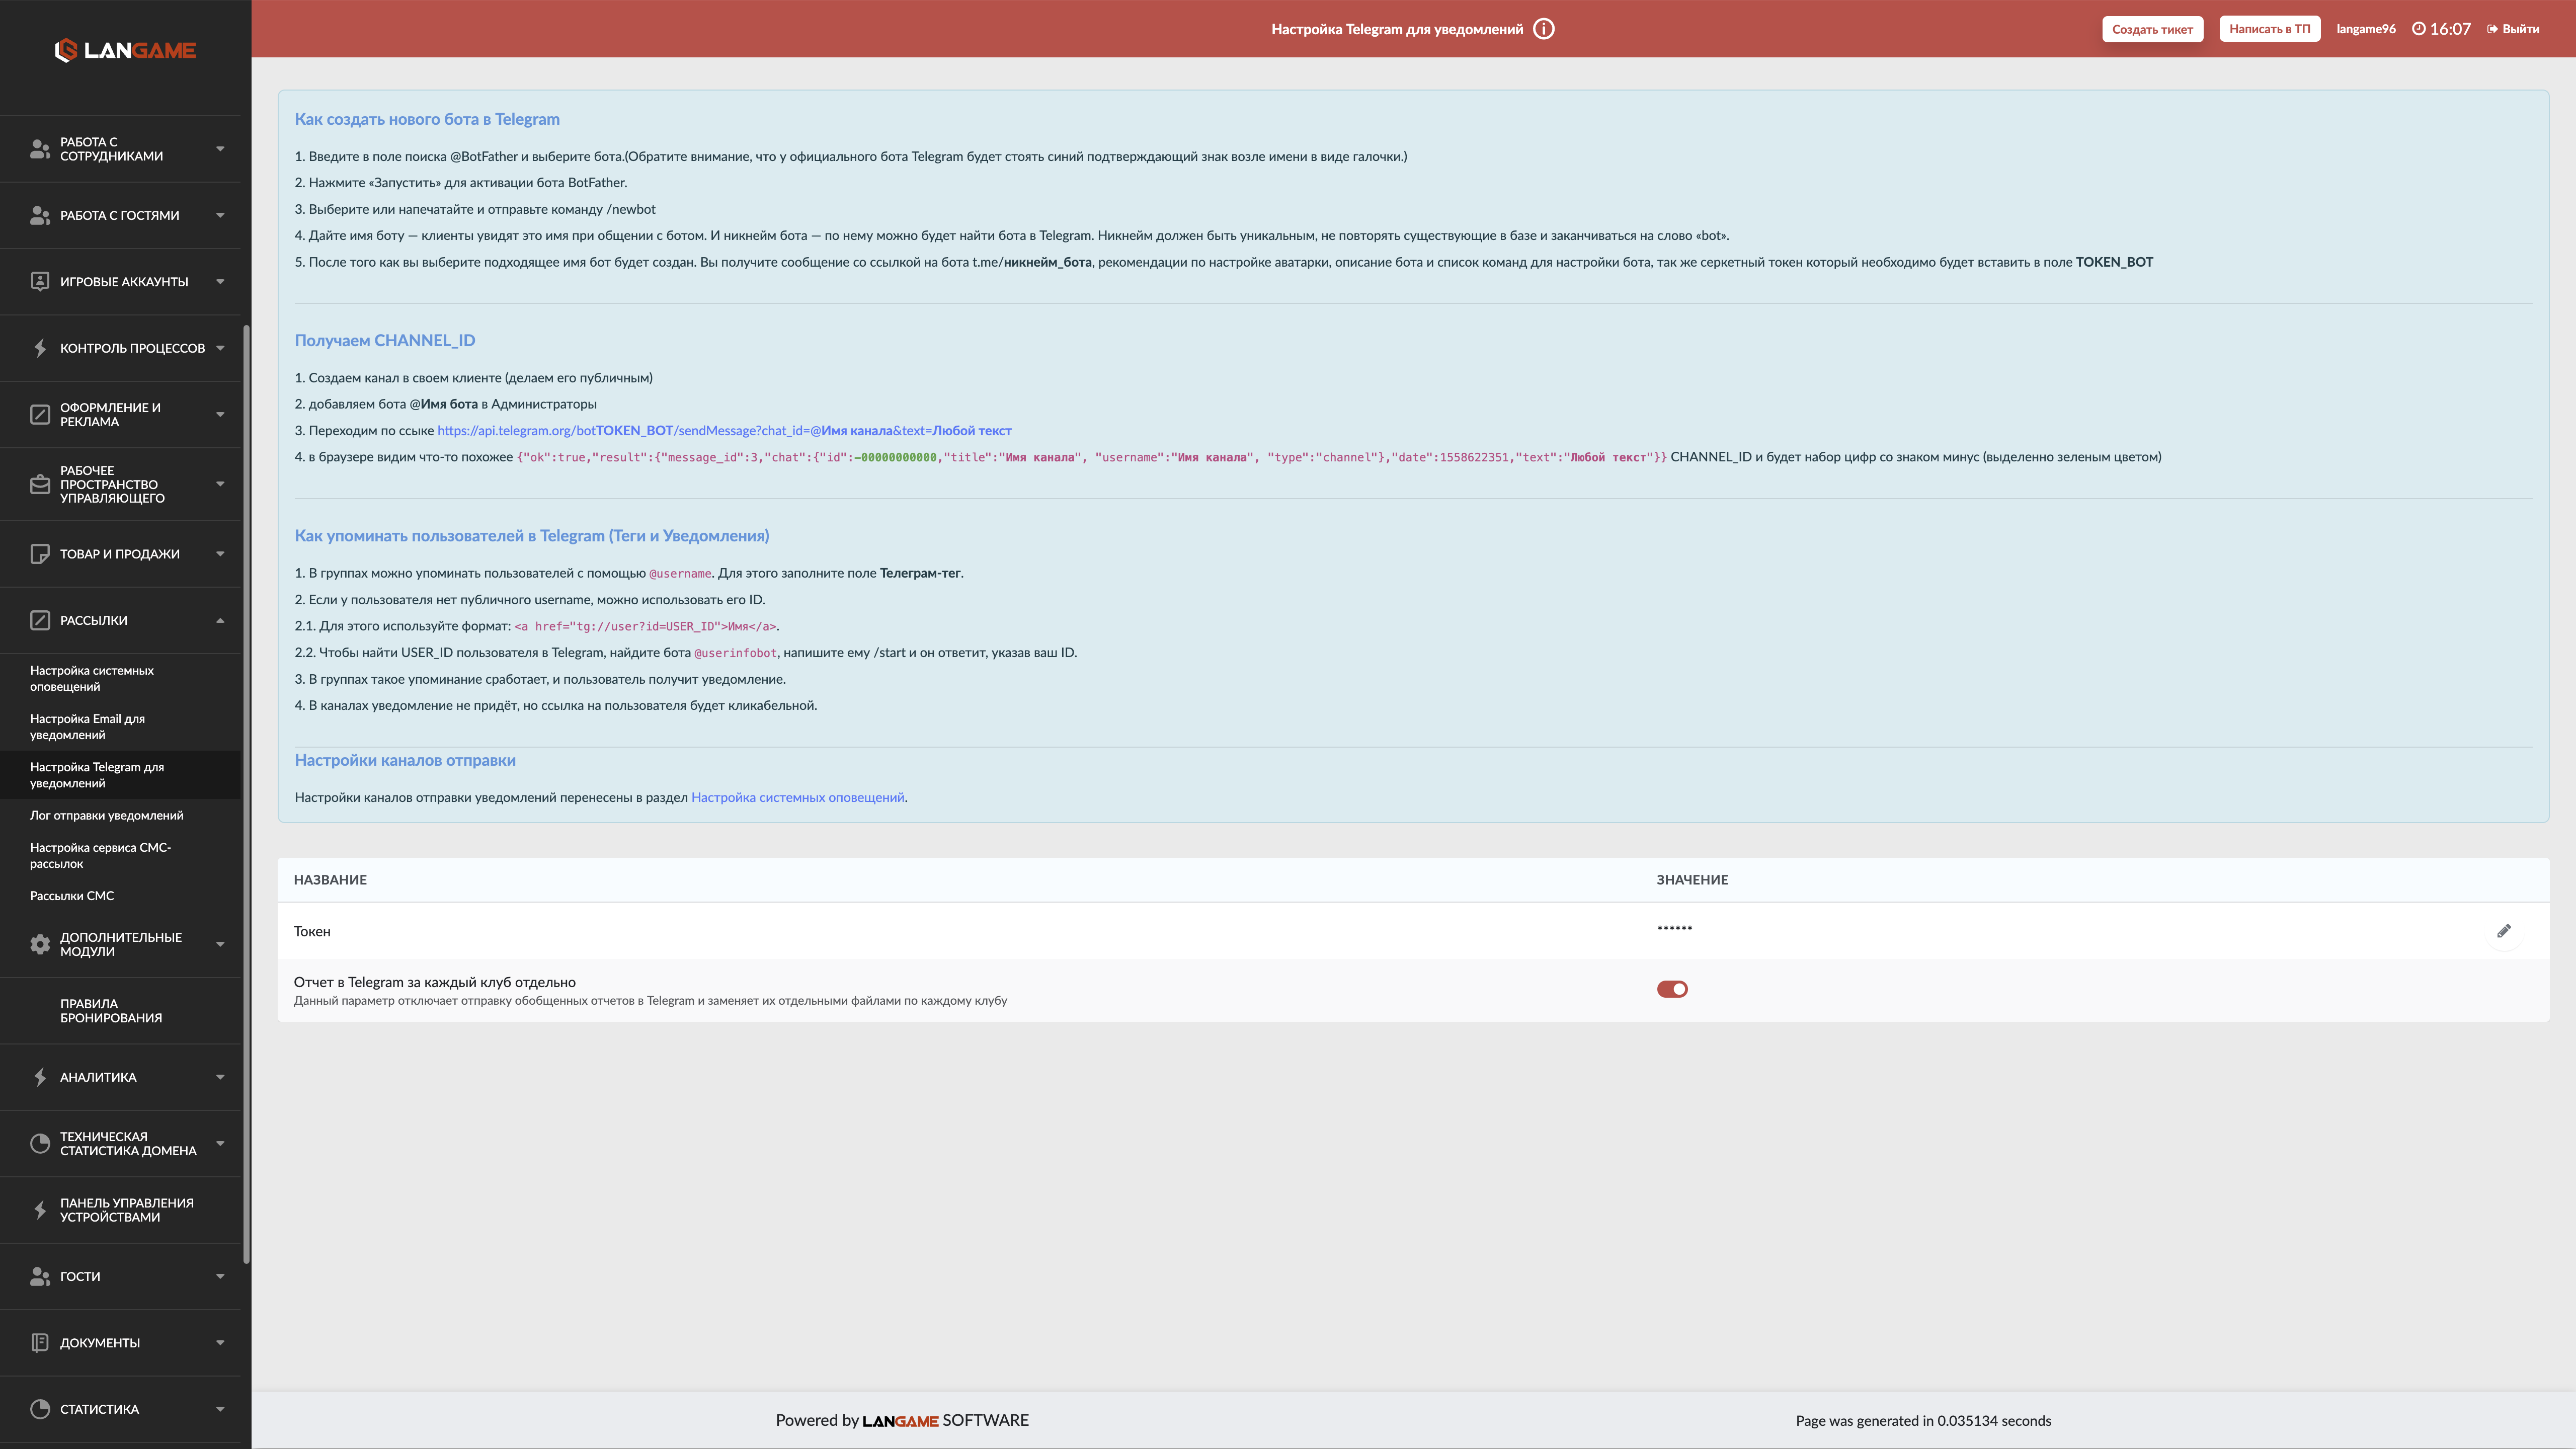Expand the Аналитика dropdown arrow
This screenshot has height=1449, width=2576.
tap(220, 1077)
